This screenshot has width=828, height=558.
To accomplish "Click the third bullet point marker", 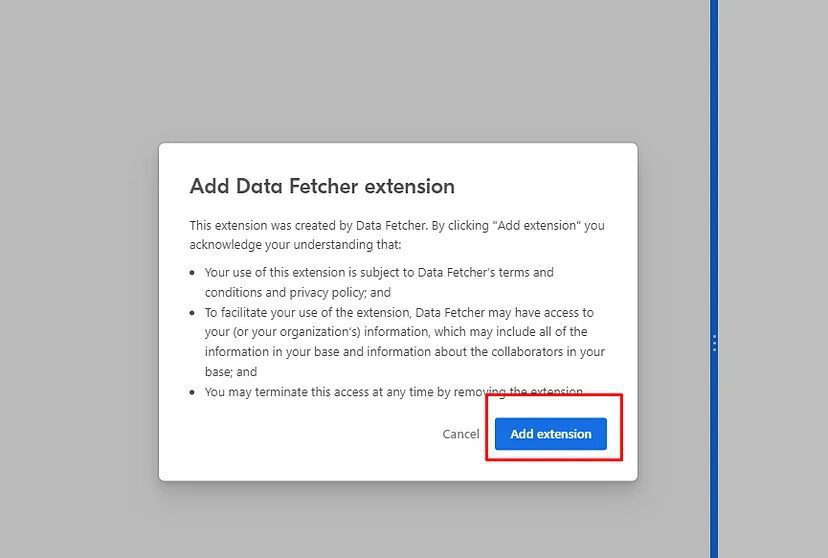I will point(193,393).
